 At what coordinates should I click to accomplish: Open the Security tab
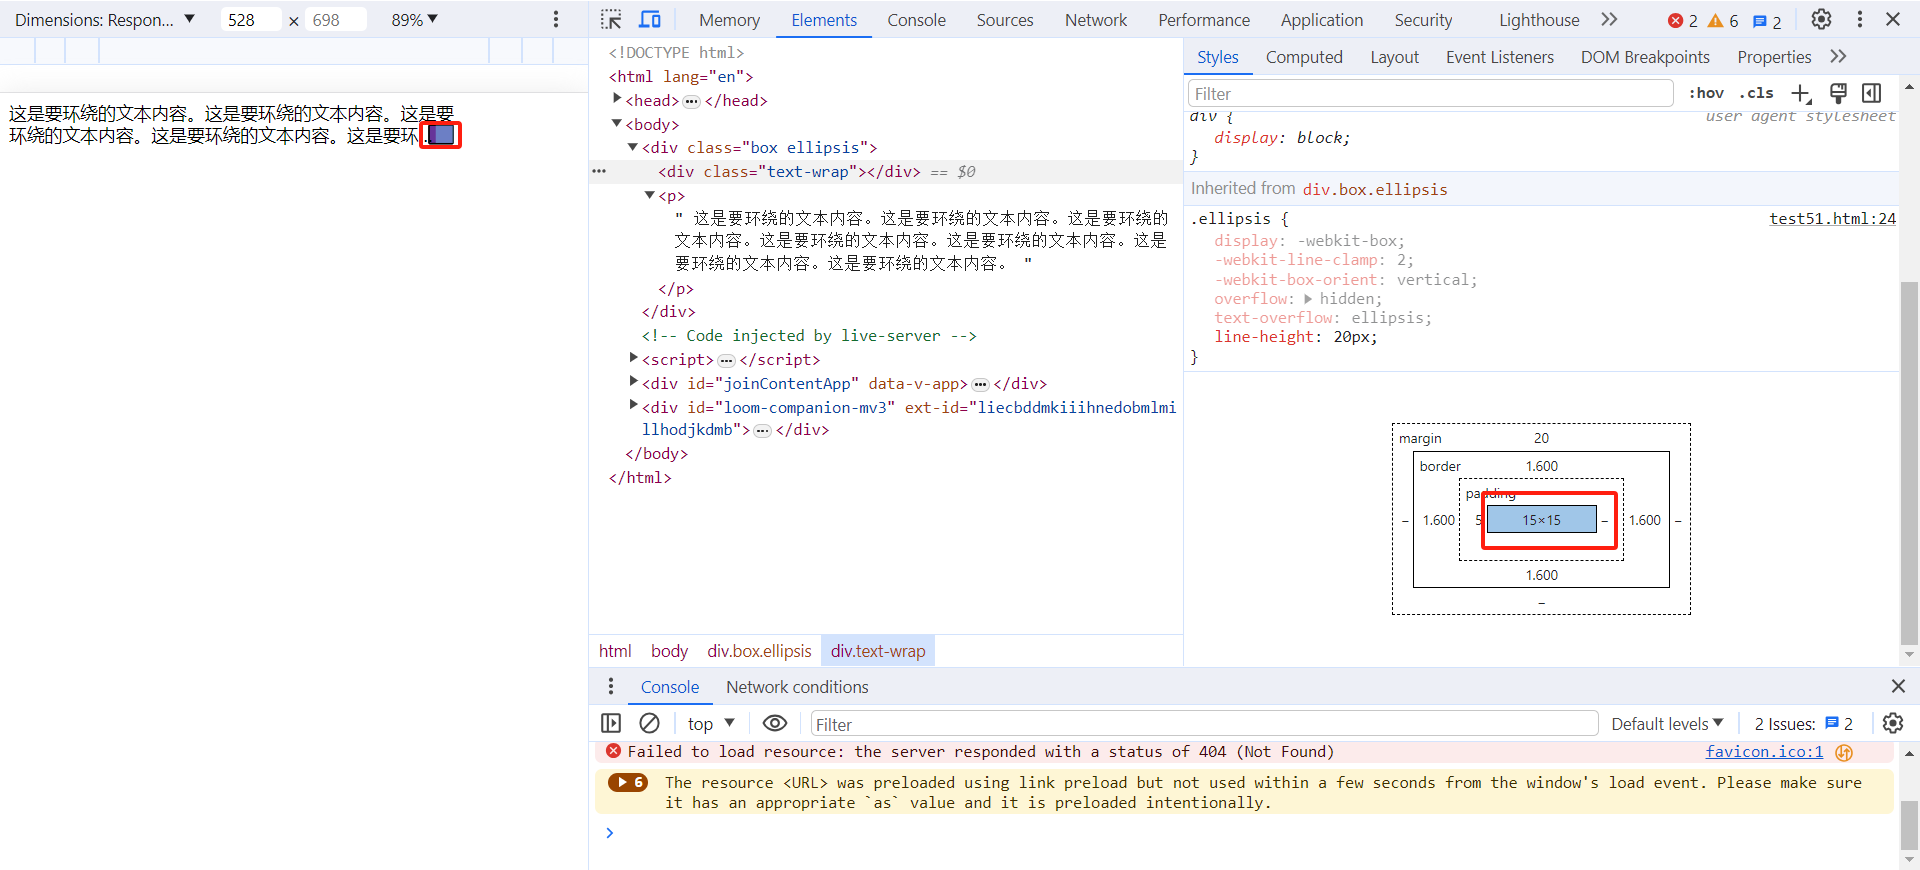pos(1423,20)
